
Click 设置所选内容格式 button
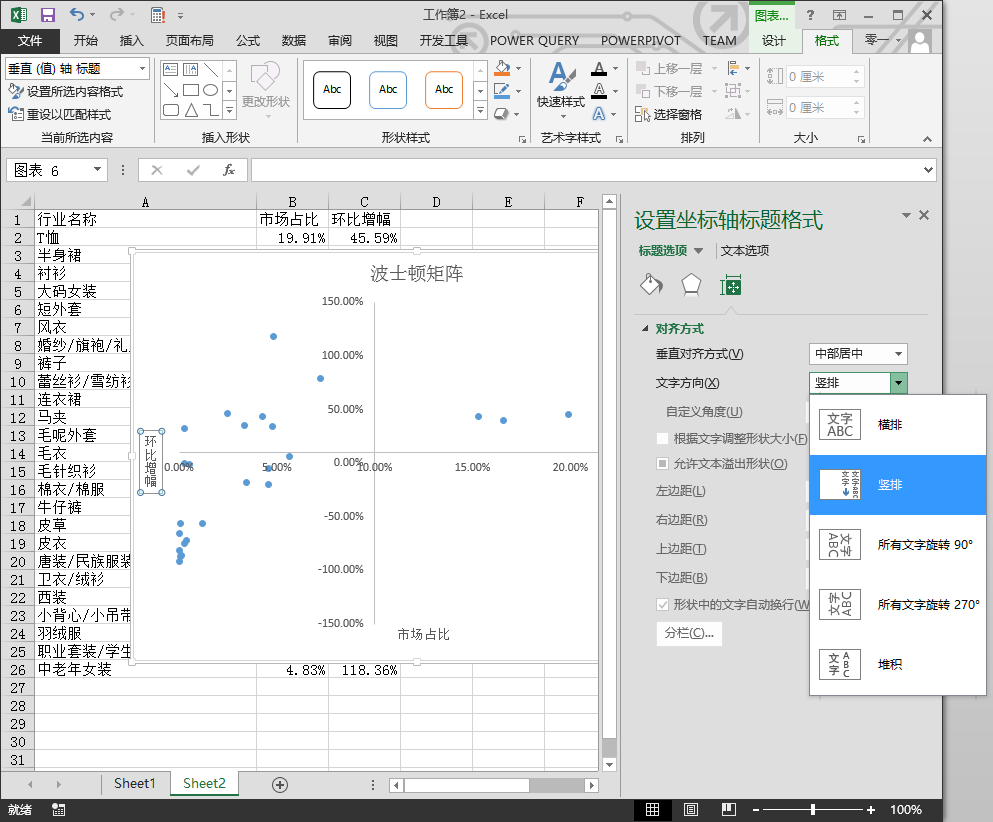tap(66, 91)
